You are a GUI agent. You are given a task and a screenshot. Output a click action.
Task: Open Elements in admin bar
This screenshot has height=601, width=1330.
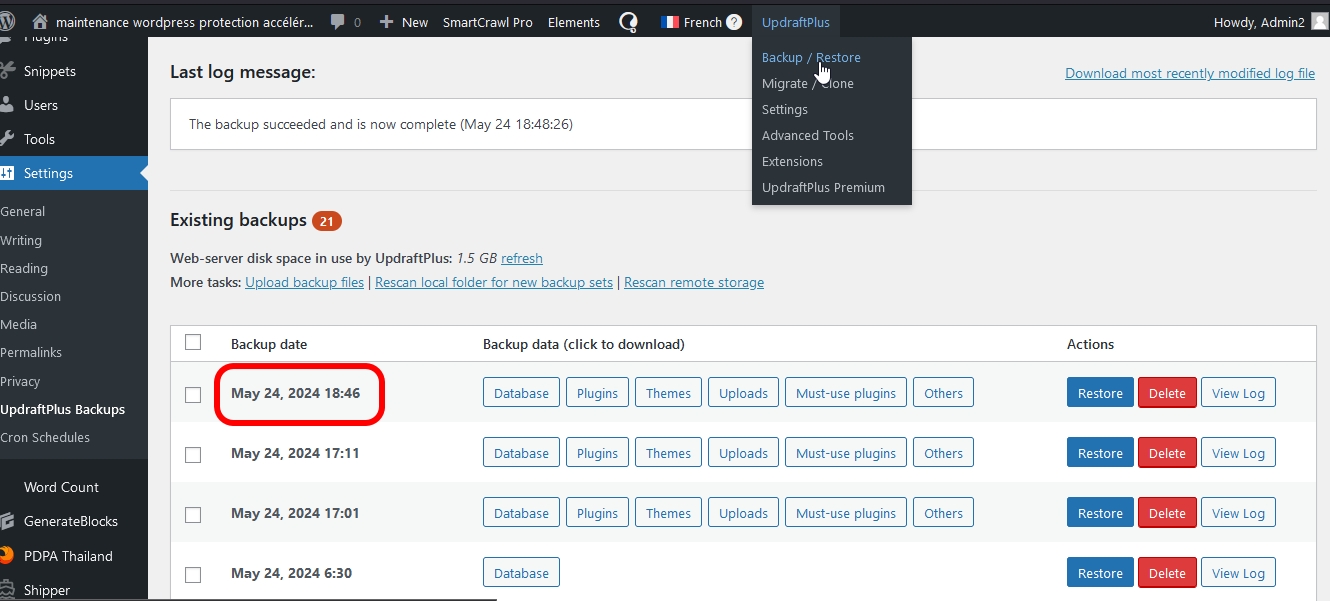574,22
